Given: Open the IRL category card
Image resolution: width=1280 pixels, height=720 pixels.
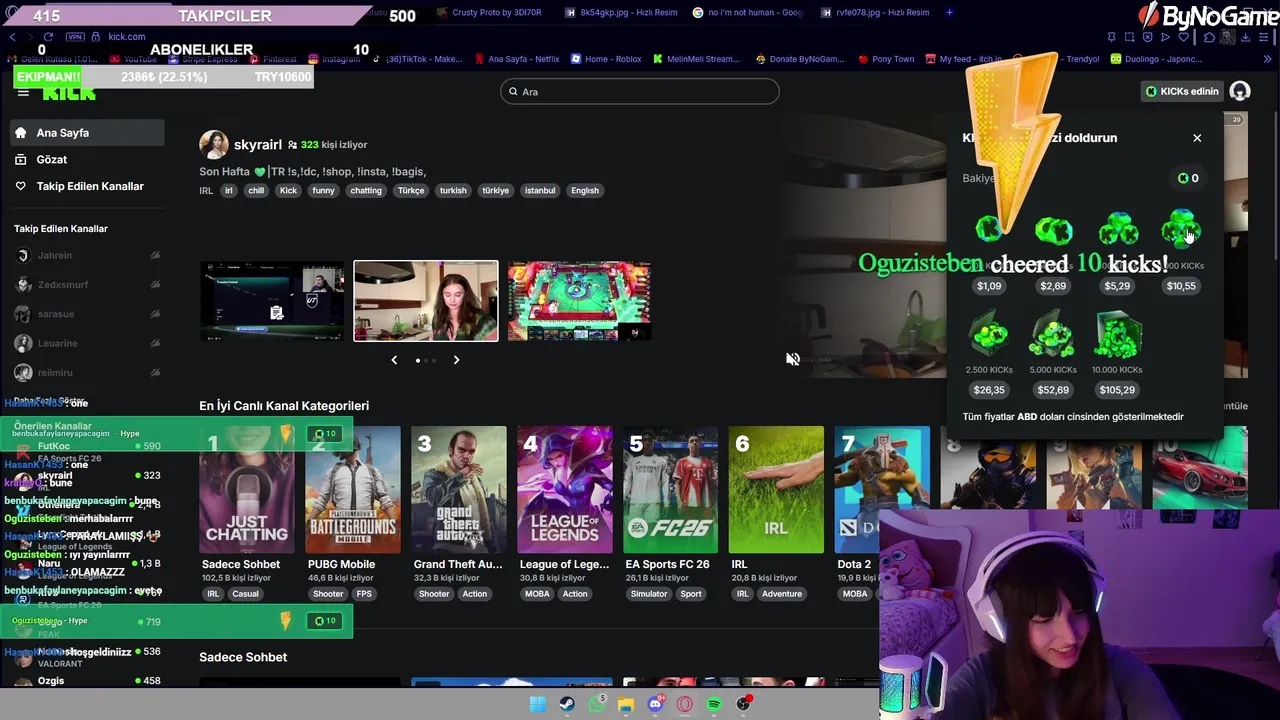Looking at the screenshot, I should 777,490.
